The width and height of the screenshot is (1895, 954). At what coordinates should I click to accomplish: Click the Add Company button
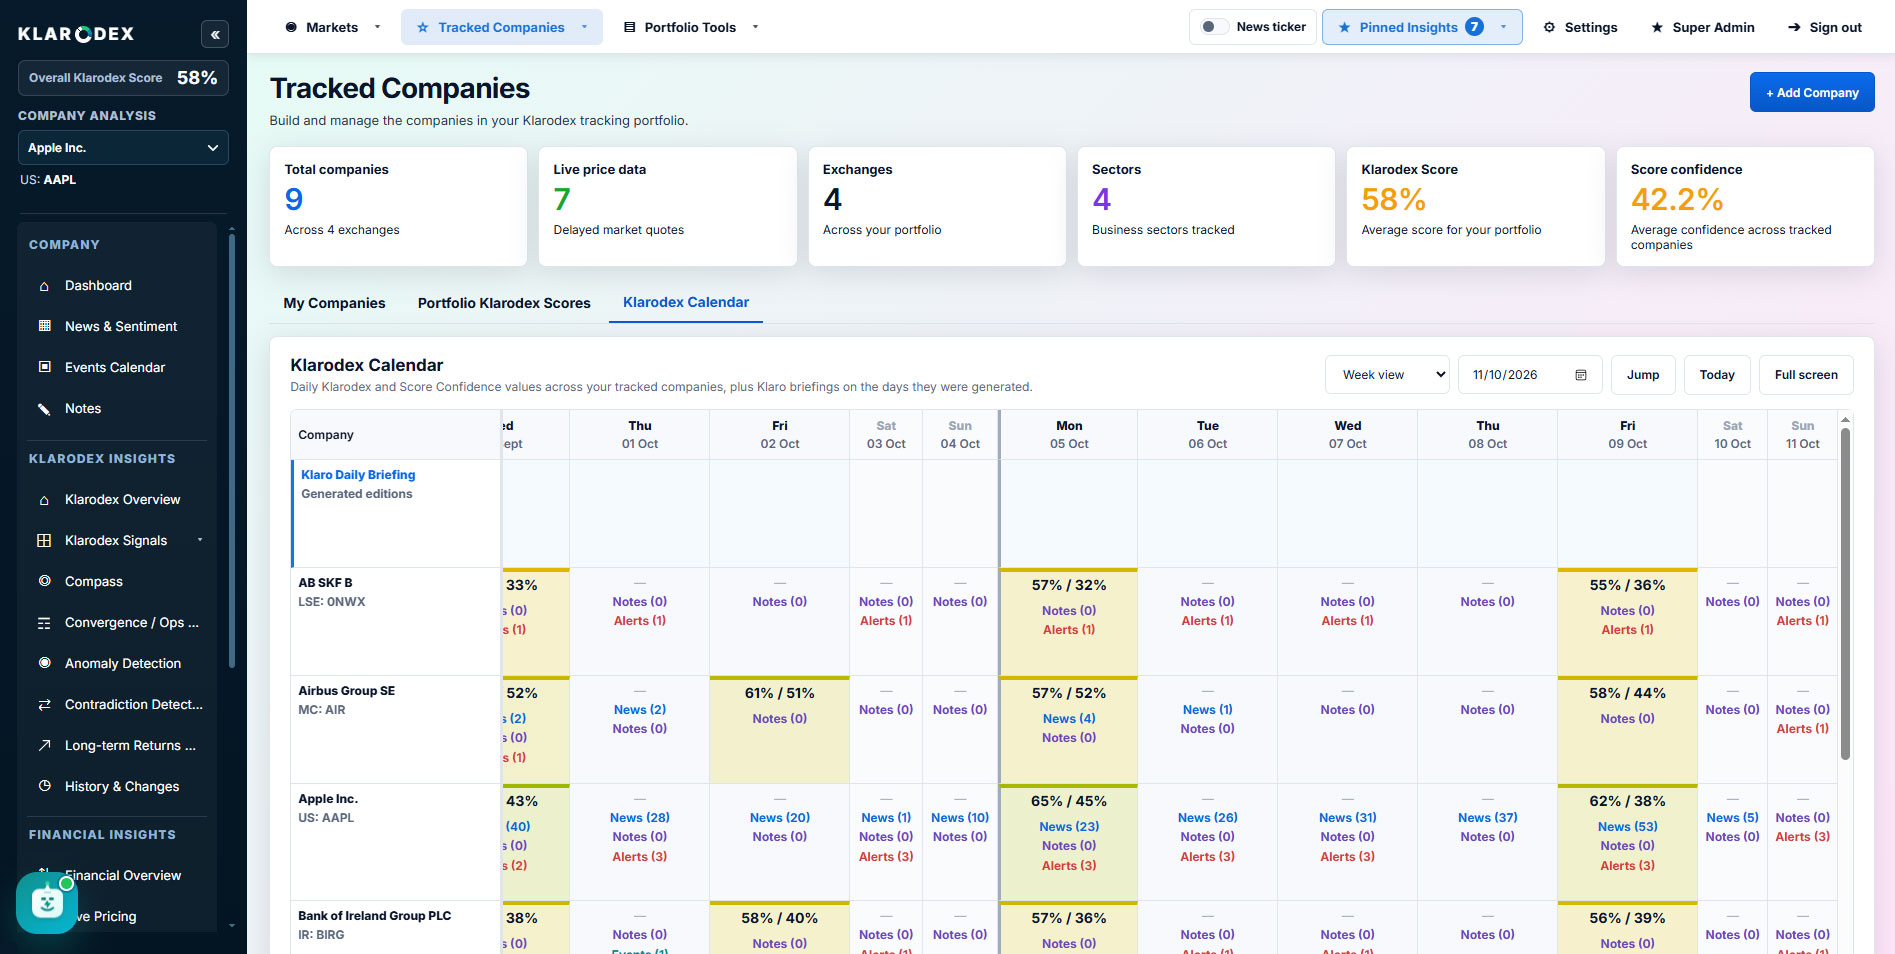click(1812, 92)
